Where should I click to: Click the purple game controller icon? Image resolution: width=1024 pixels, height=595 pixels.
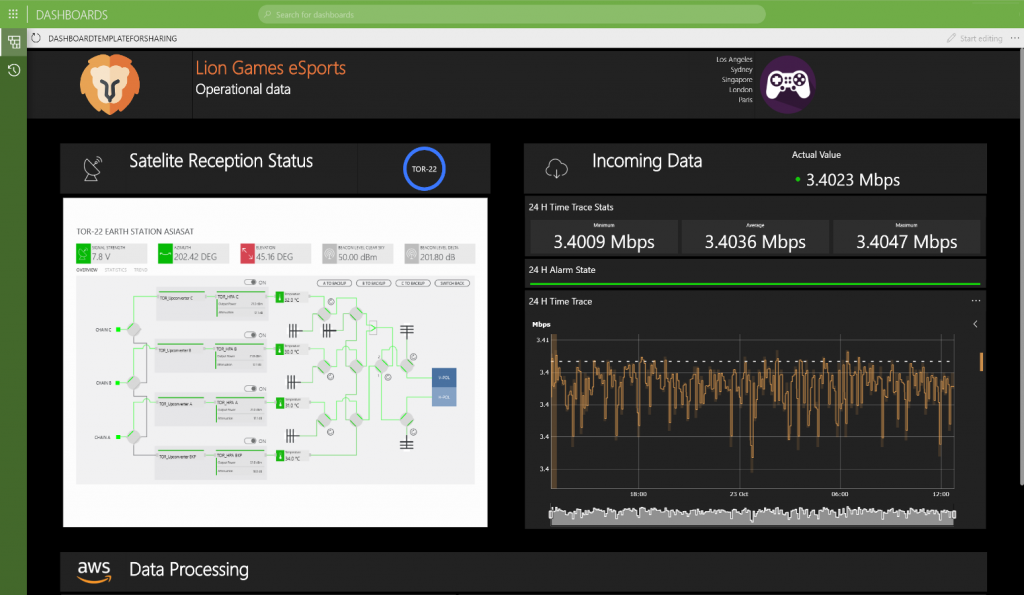click(788, 84)
